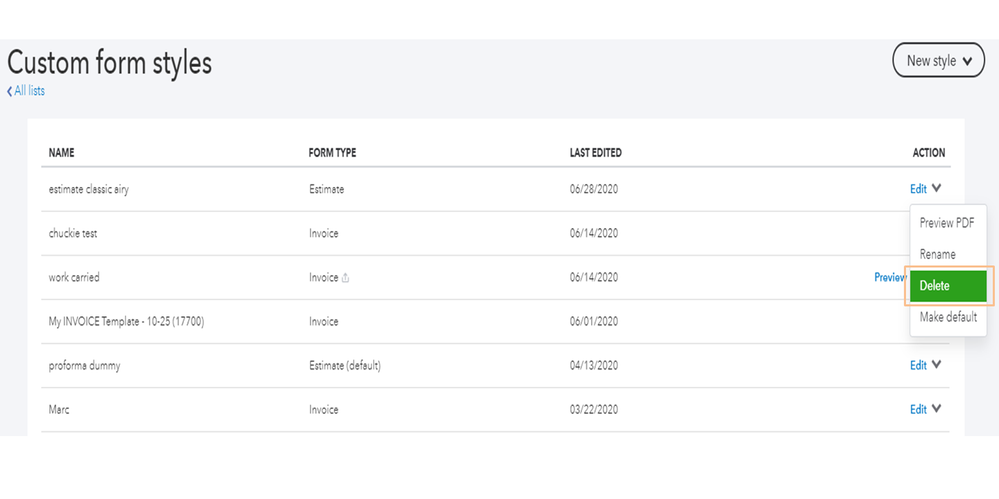The height and width of the screenshot is (499, 999).
Task: Click Edit for proforma dummy
Action: [918, 365]
